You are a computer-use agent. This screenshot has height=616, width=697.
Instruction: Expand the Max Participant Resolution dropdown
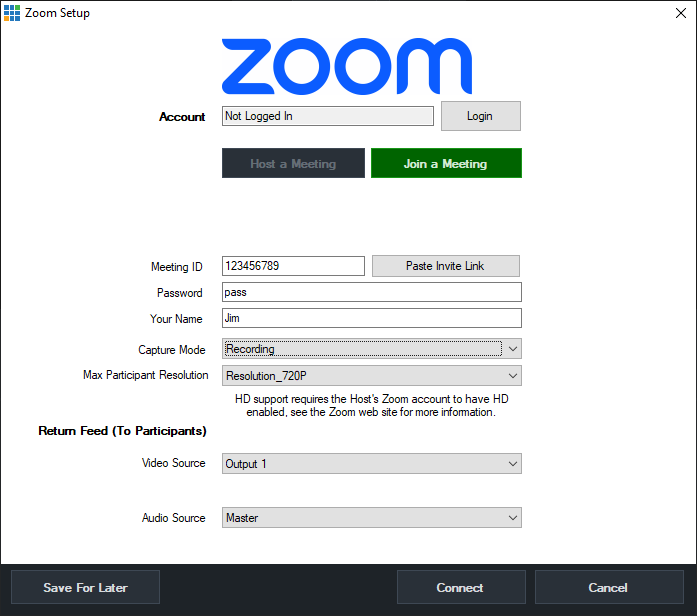tap(371, 376)
